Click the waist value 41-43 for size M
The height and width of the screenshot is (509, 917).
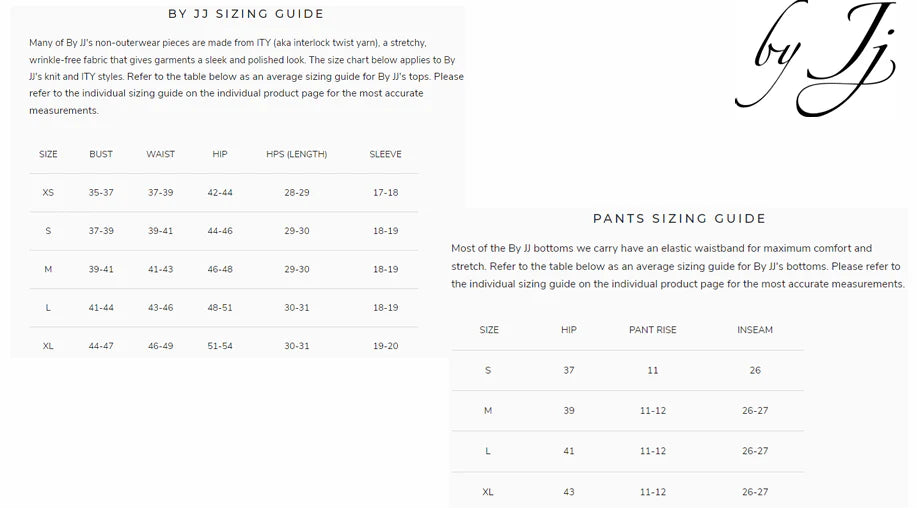[160, 270]
